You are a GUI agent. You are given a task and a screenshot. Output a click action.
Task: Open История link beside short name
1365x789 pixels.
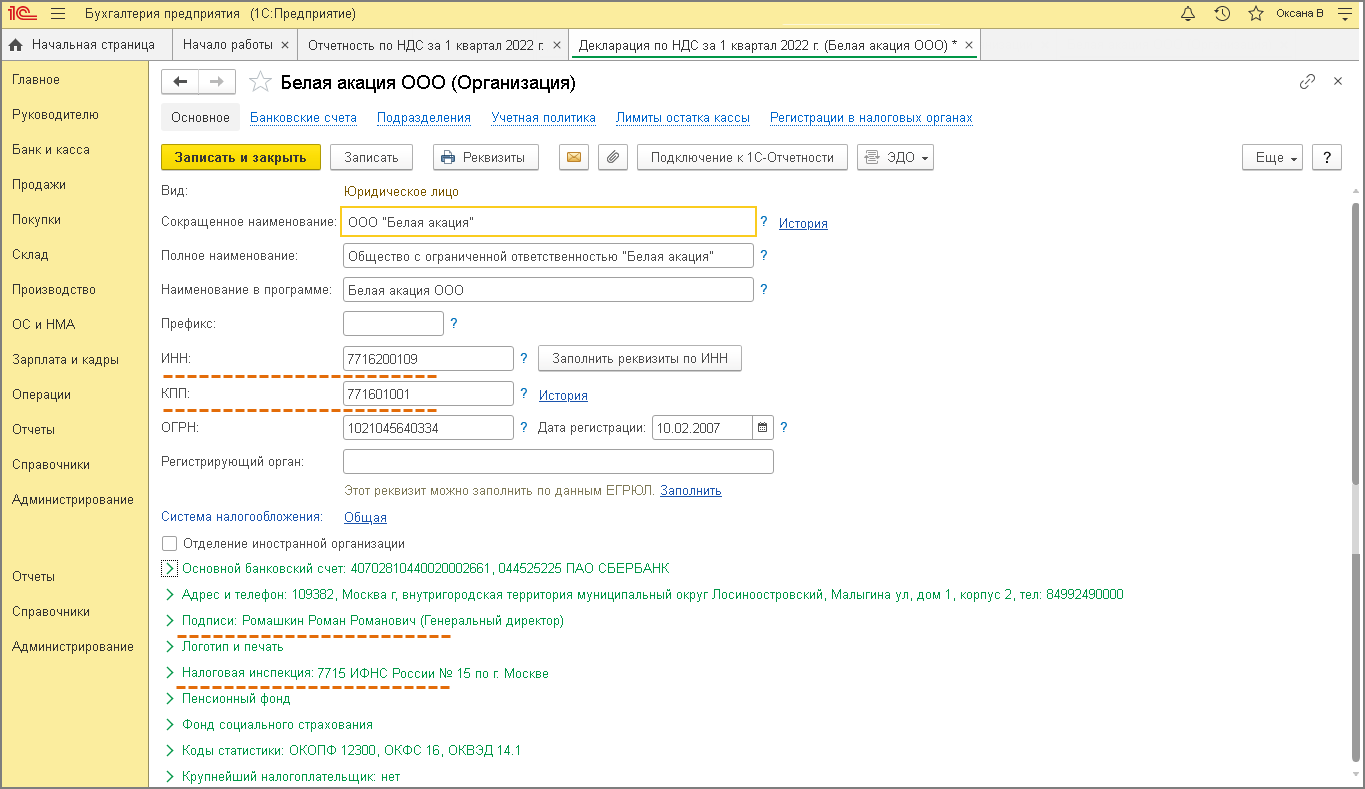pyautogui.click(x=803, y=224)
